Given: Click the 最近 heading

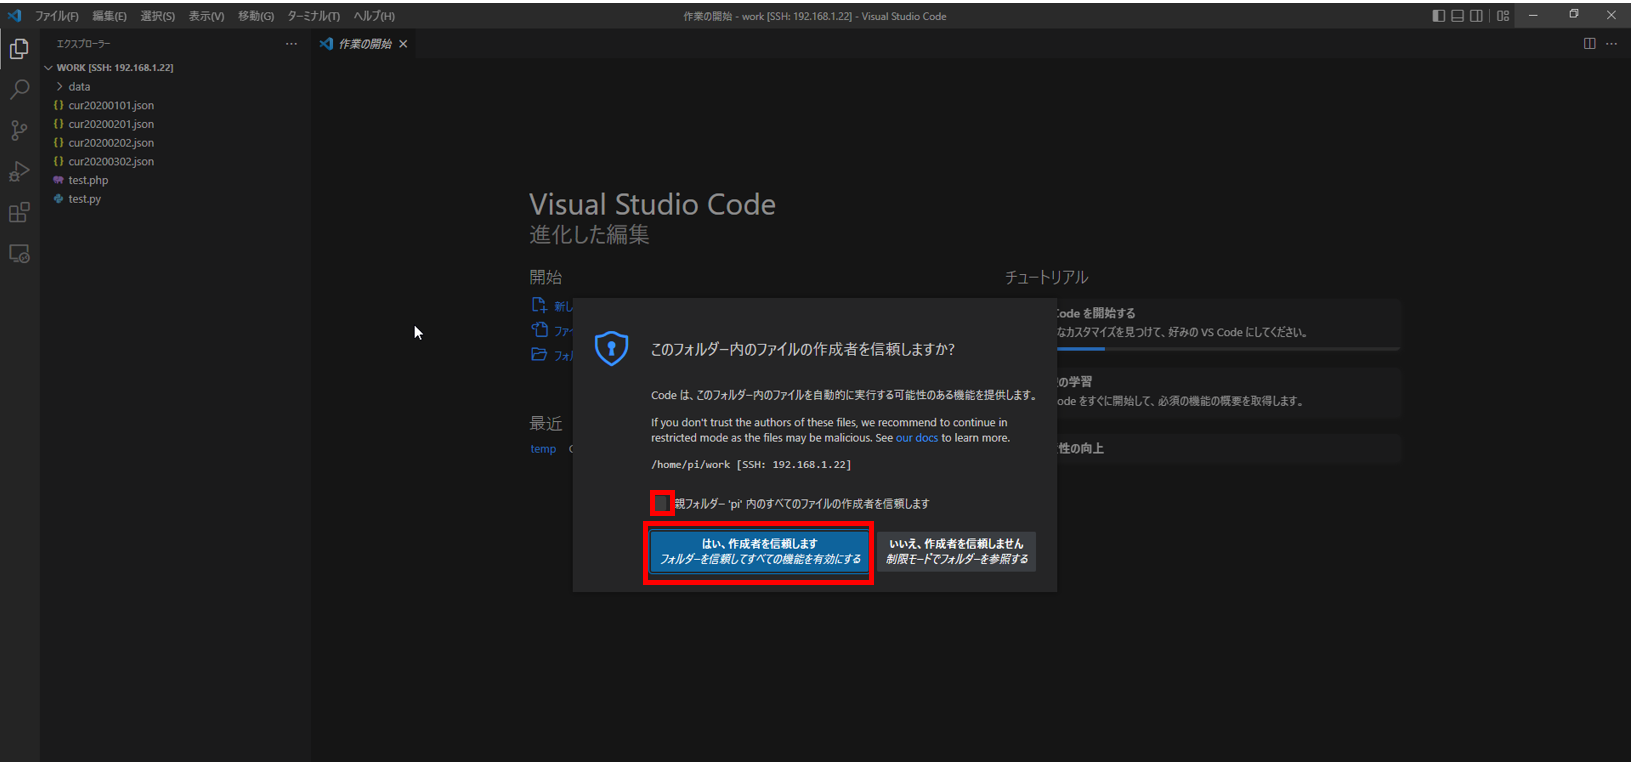Looking at the screenshot, I should click(x=546, y=423).
